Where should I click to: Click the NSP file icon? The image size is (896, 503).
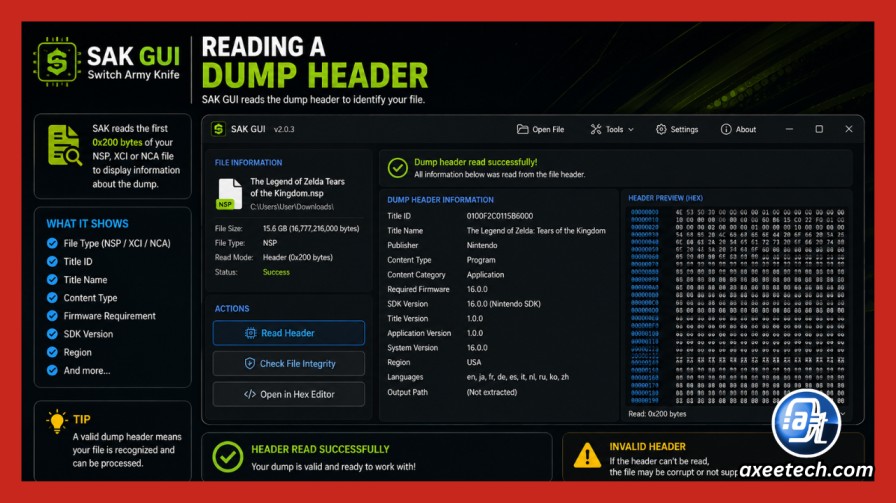[x=229, y=194]
